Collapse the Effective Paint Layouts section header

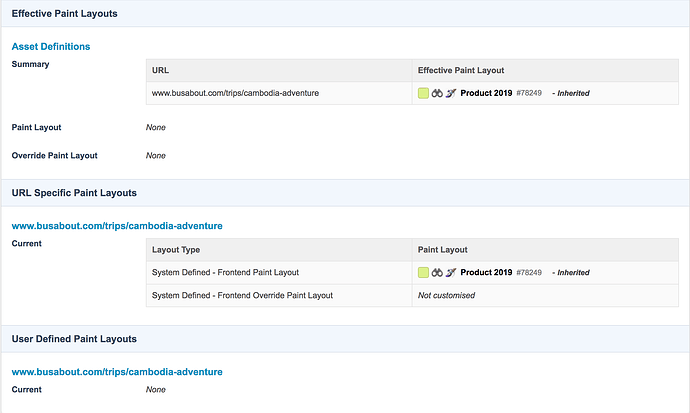coord(64,13)
